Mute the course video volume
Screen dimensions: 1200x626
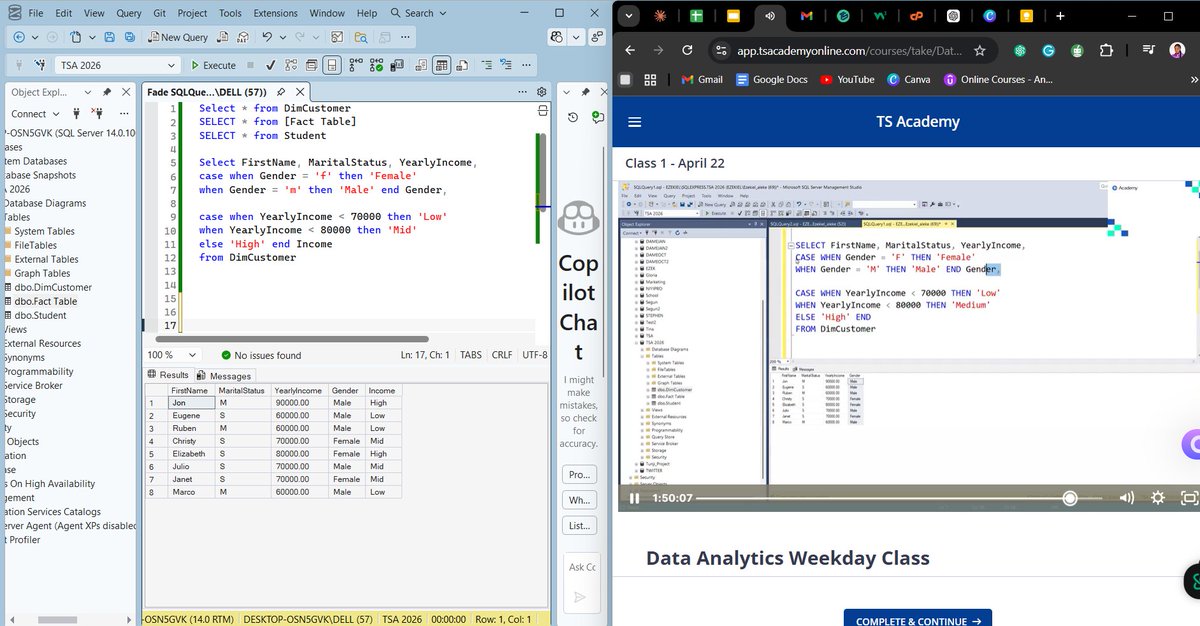[x=1126, y=498]
